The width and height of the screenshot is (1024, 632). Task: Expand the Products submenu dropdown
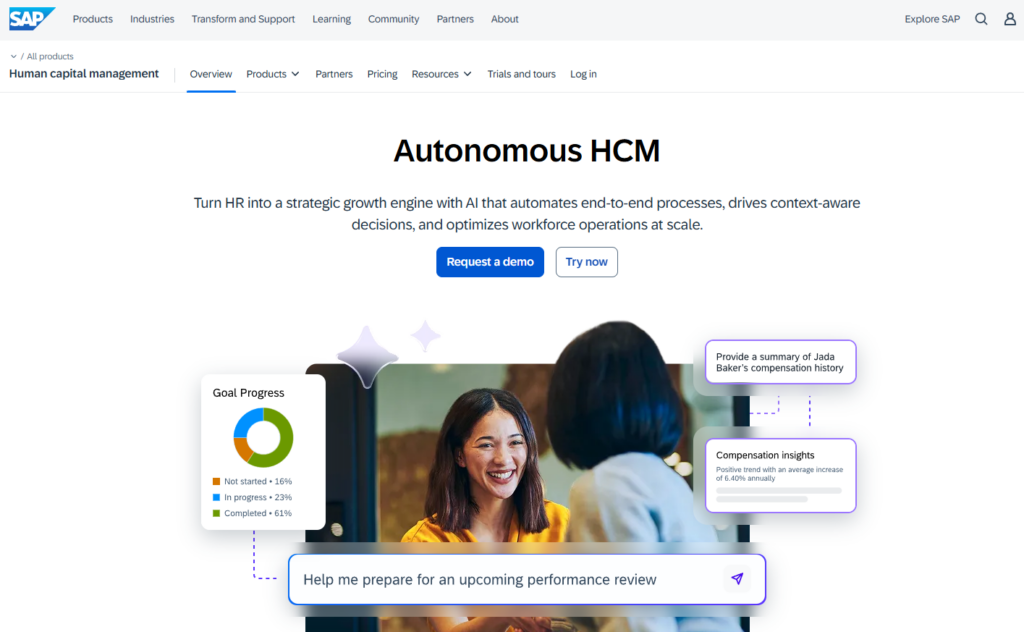[x=272, y=74]
